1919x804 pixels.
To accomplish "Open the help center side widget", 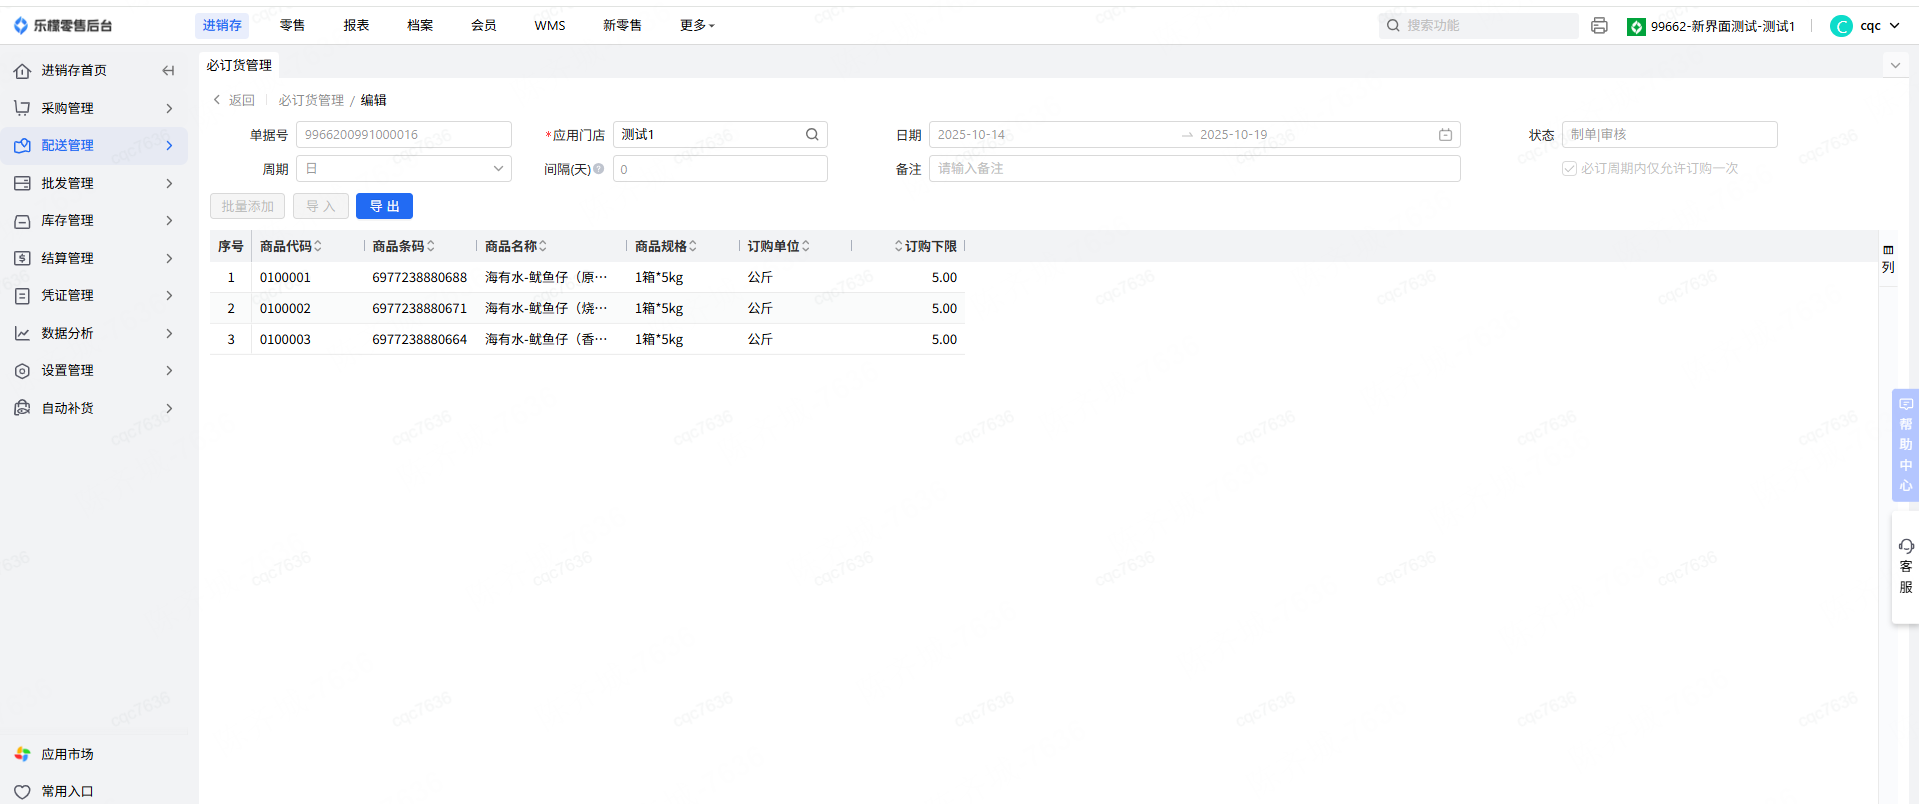I will pyautogui.click(x=1905, y=444).
